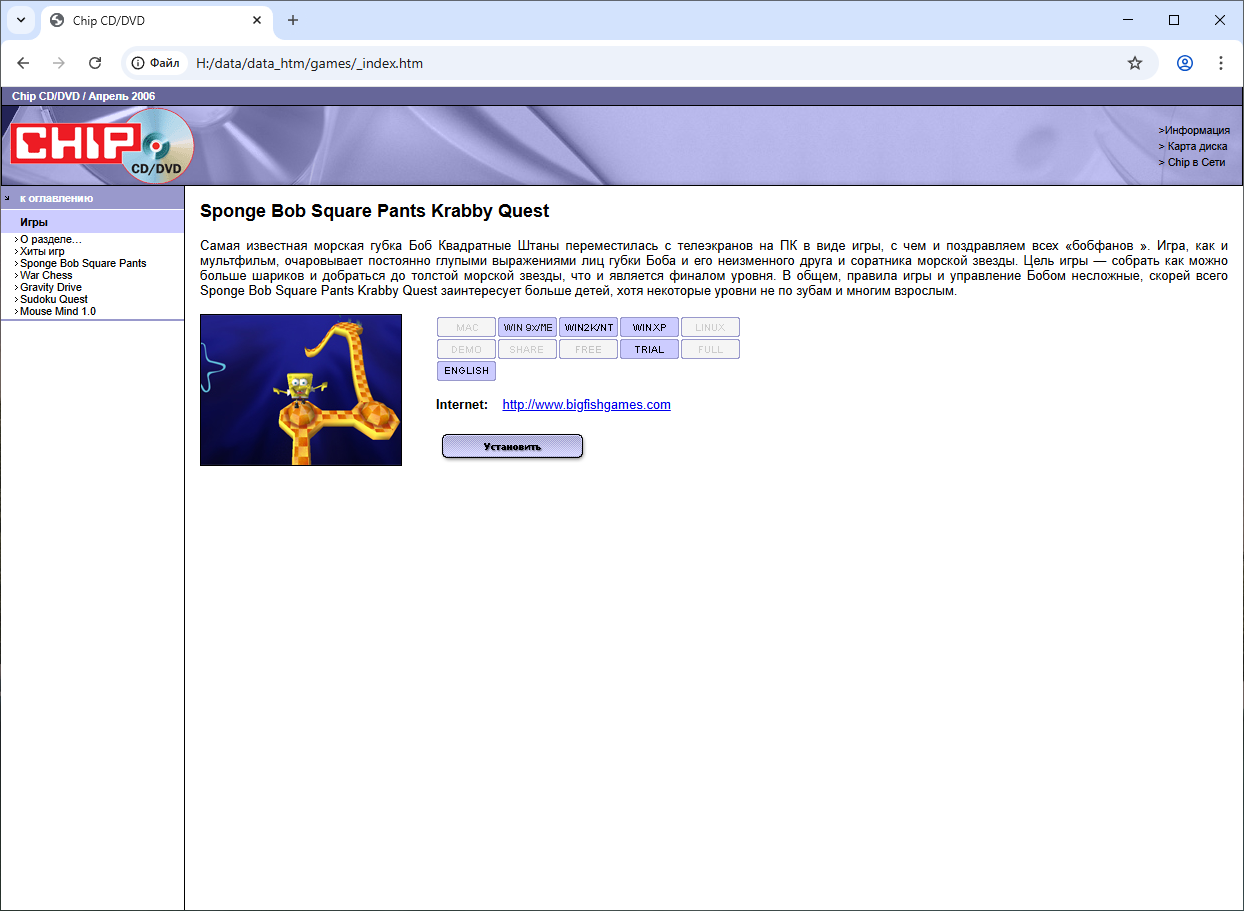The height and width of the screenshot is (911, 1244).
Task: Click the SHARE license badge
Action: point(528,349)
